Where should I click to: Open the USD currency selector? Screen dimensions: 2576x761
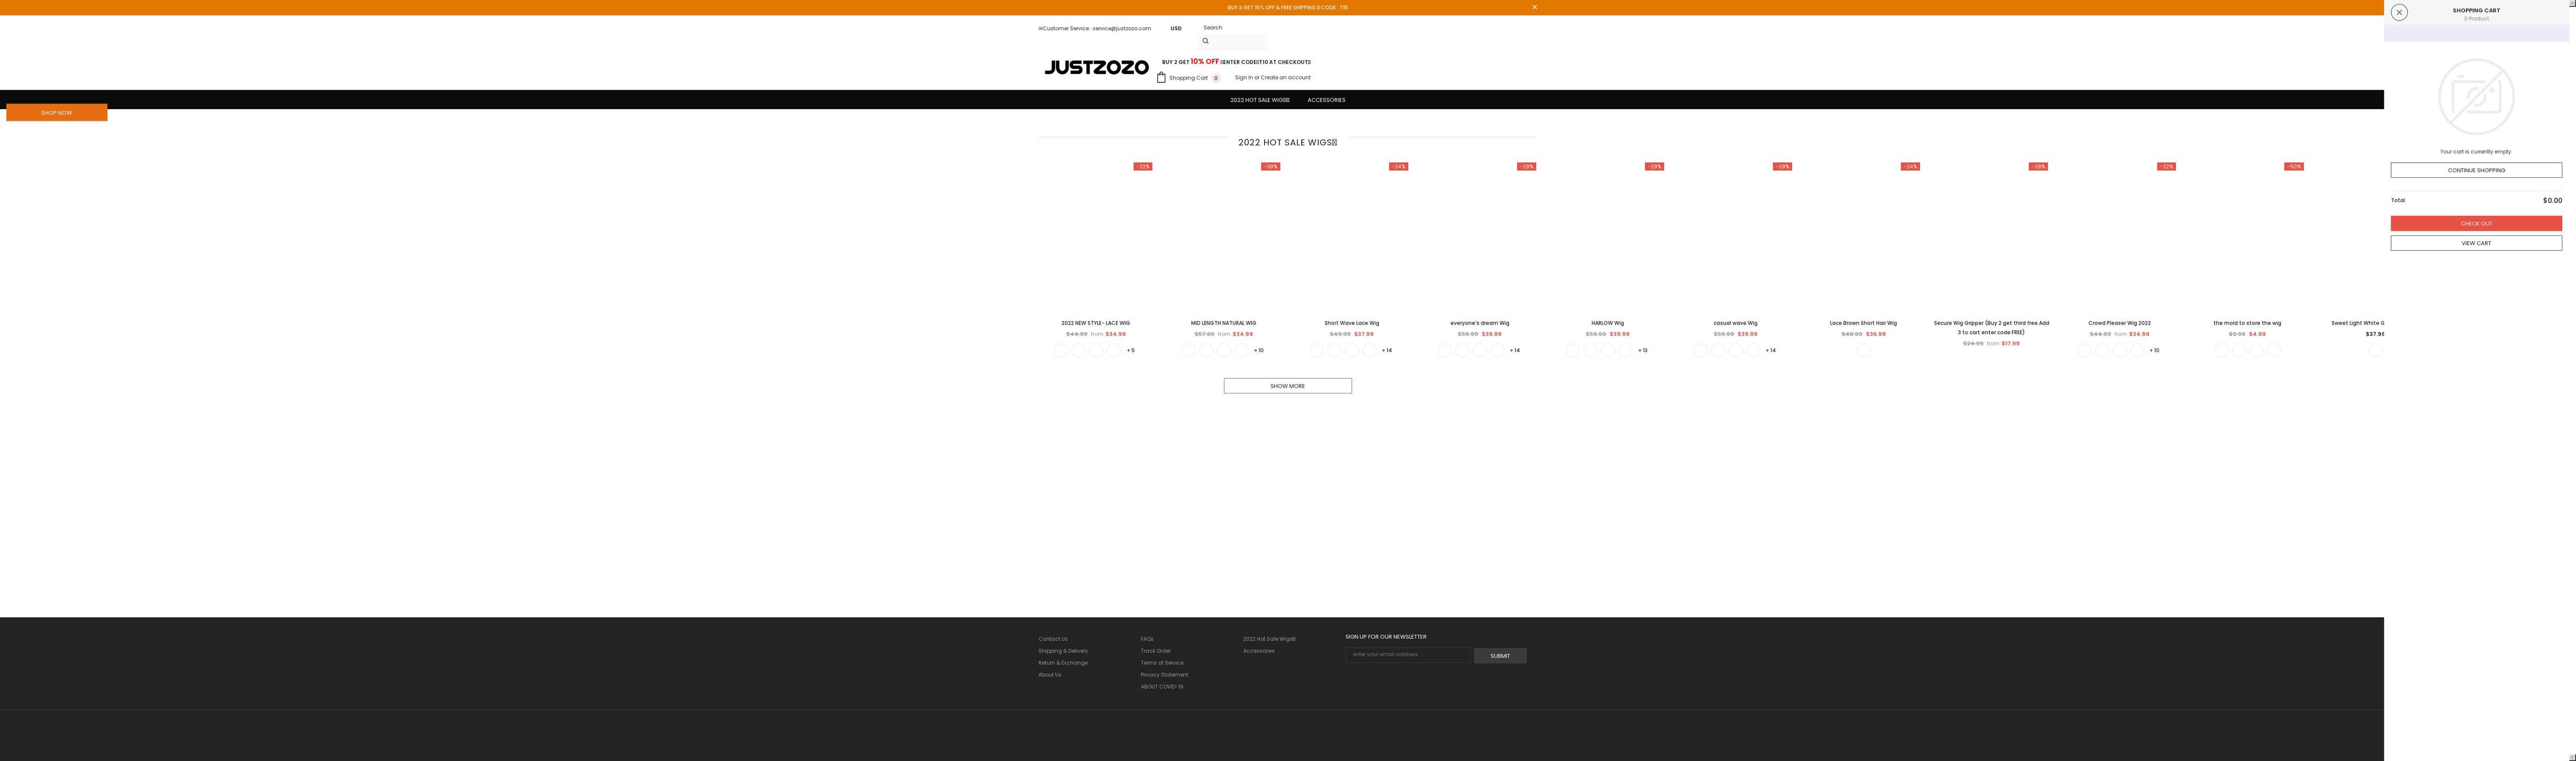coord(1176,28)
